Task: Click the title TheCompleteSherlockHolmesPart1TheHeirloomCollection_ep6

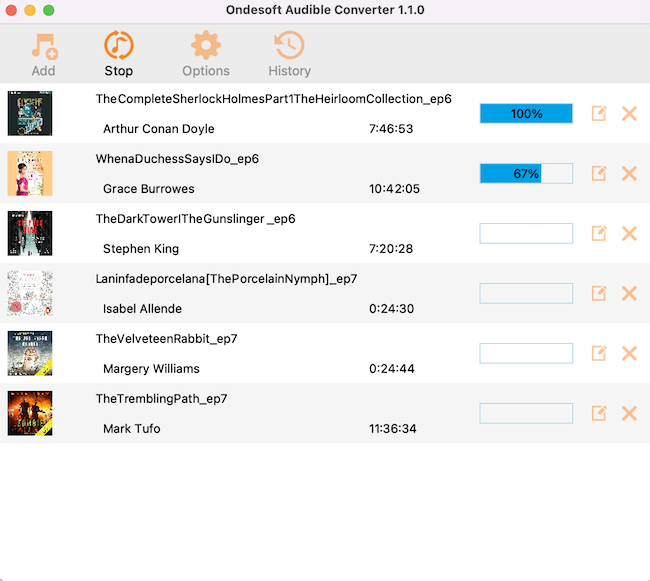Action: coord(274,99)
